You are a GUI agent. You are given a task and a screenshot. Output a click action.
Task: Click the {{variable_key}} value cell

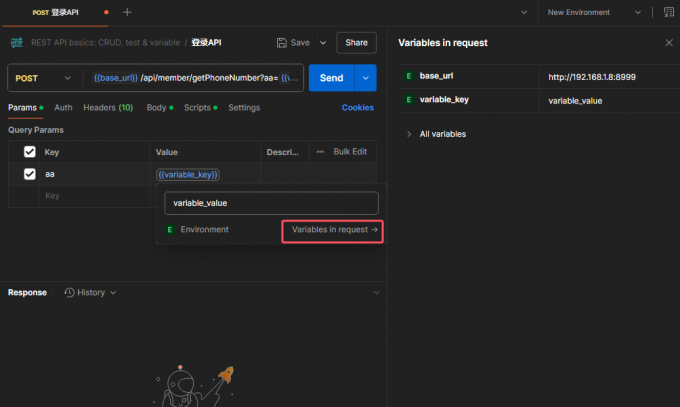click(188, 174)
